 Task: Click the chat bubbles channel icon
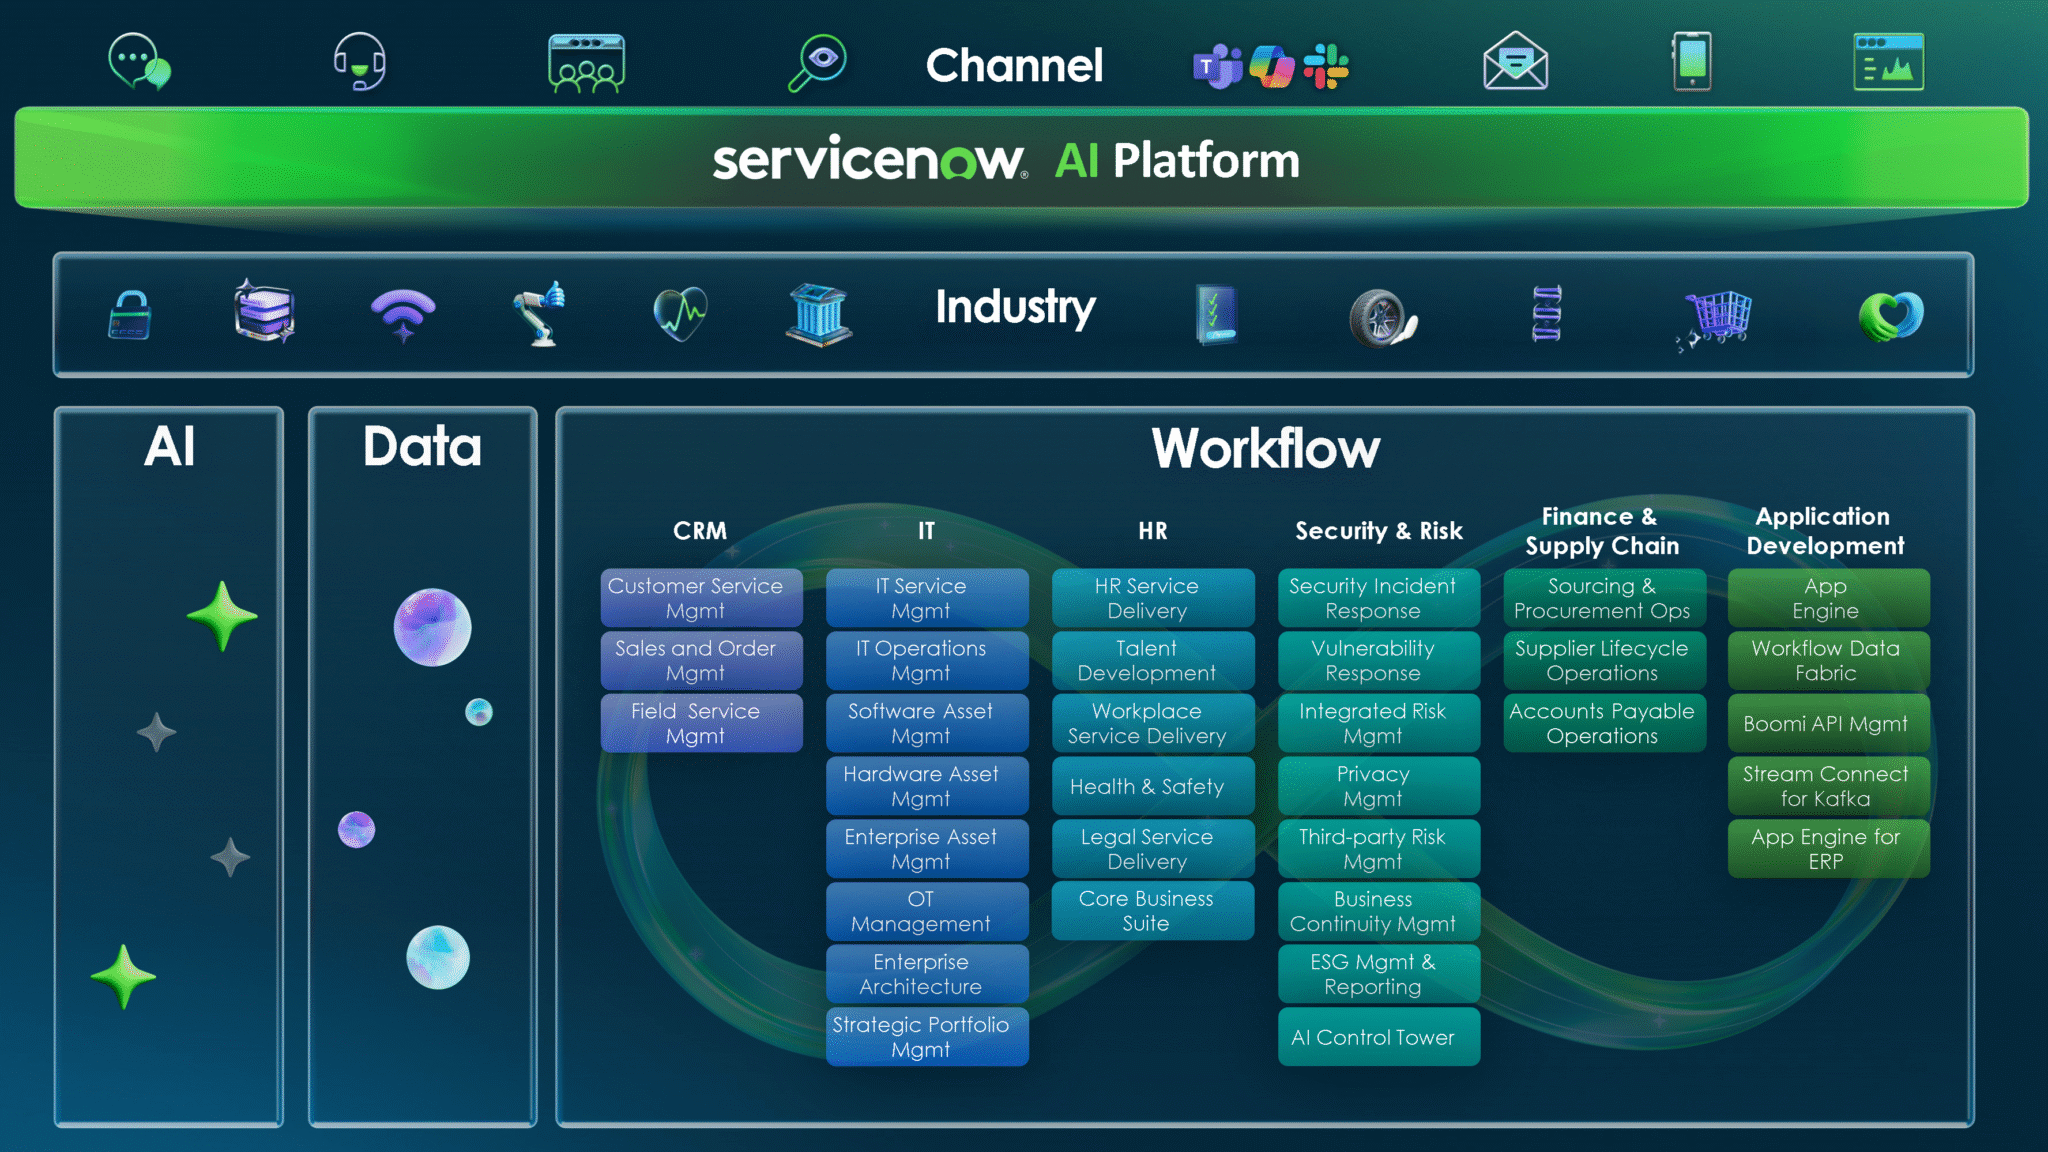(139, 62)
